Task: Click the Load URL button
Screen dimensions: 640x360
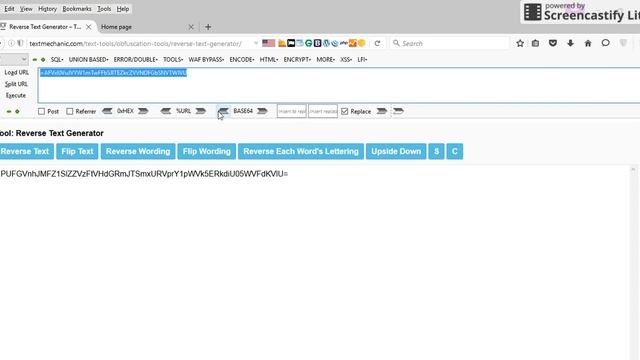Action: point(16,72)
